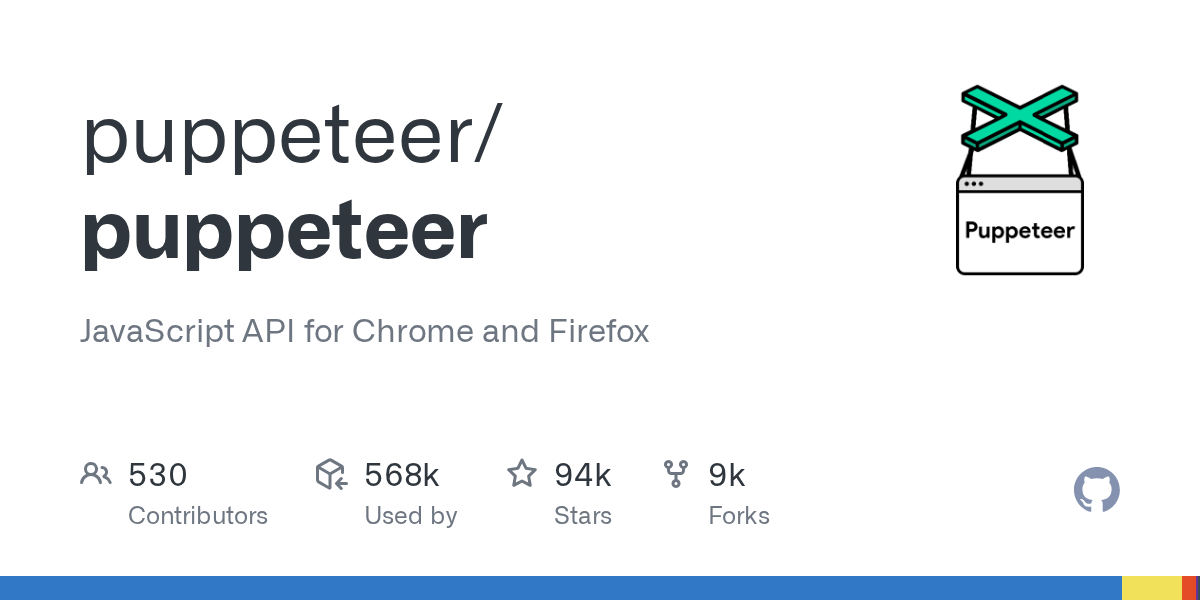
Task: Click the 9k forks count
Action: [727, 475]
